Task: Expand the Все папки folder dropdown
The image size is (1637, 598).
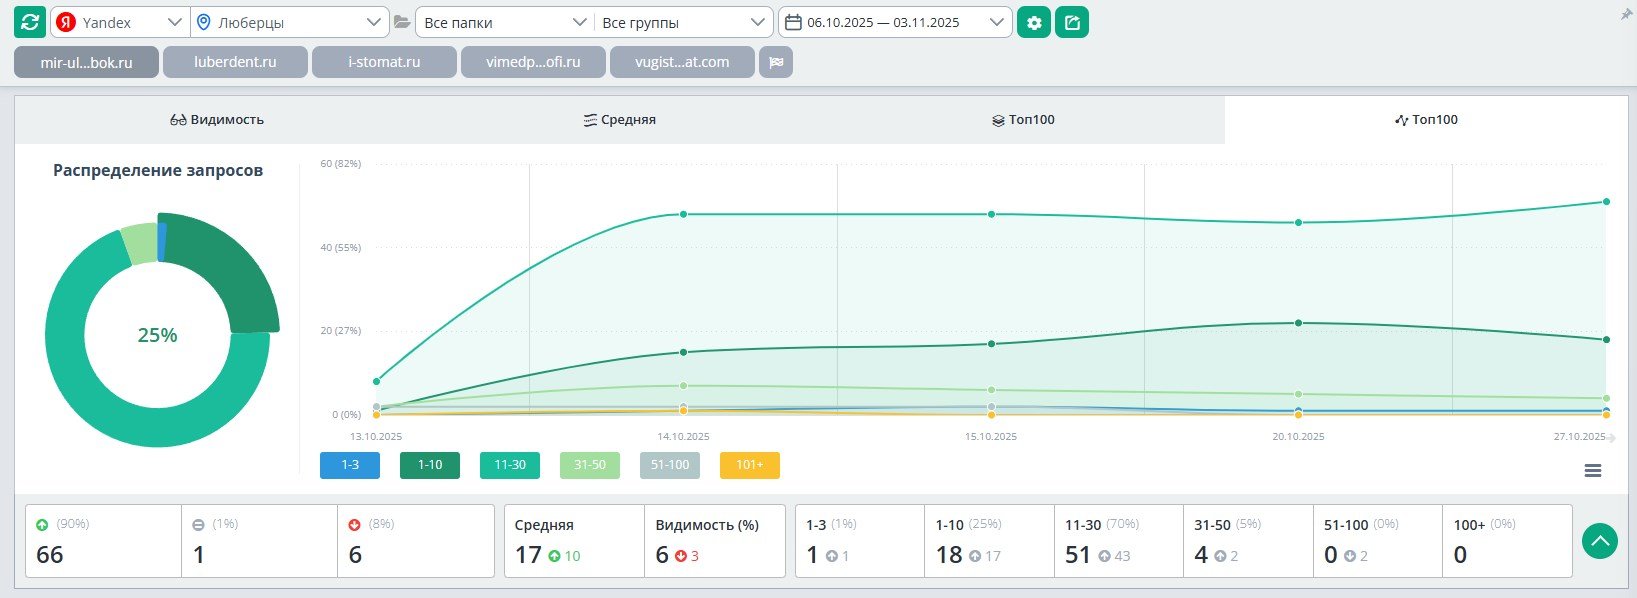Action: [x=505, y=22]
